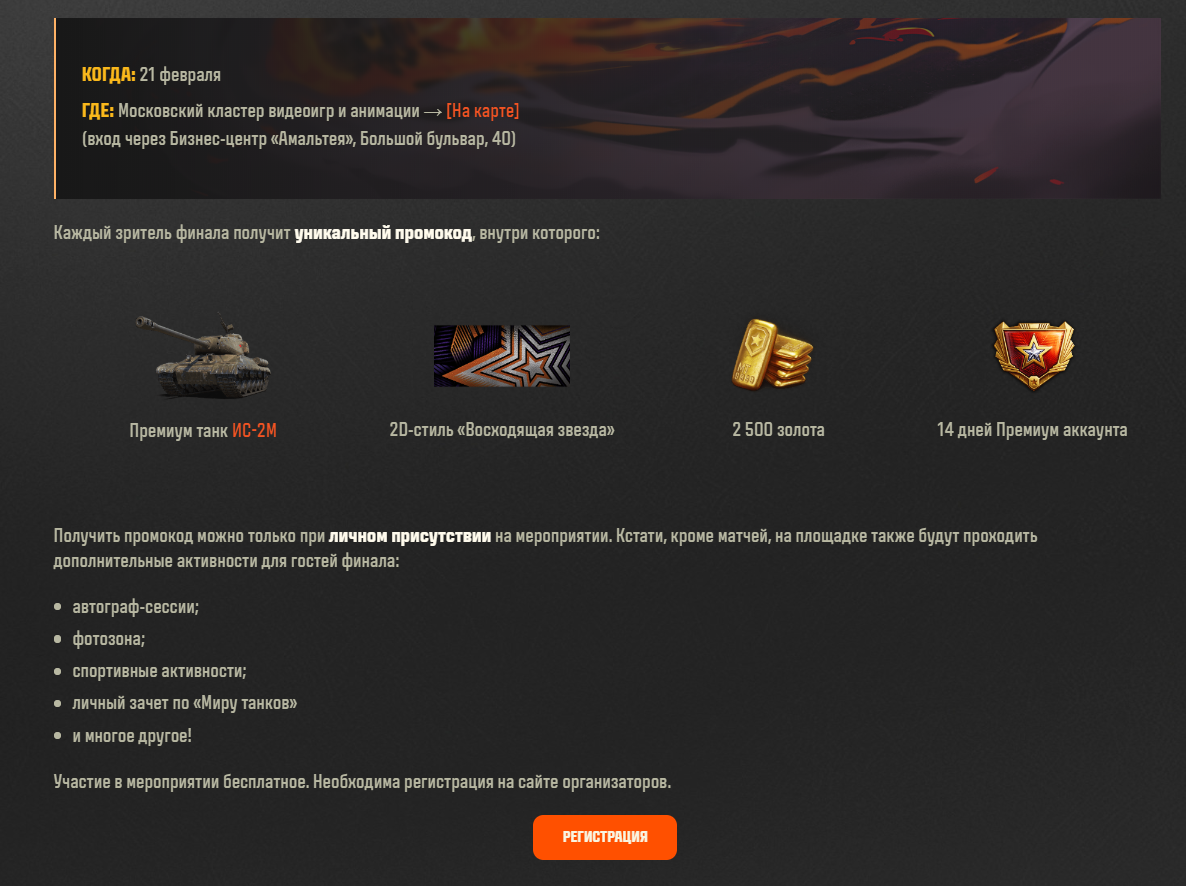This screenshot has width=1186, height=886.
Task: Click the 2 500 золота caption
Action: 778,430
